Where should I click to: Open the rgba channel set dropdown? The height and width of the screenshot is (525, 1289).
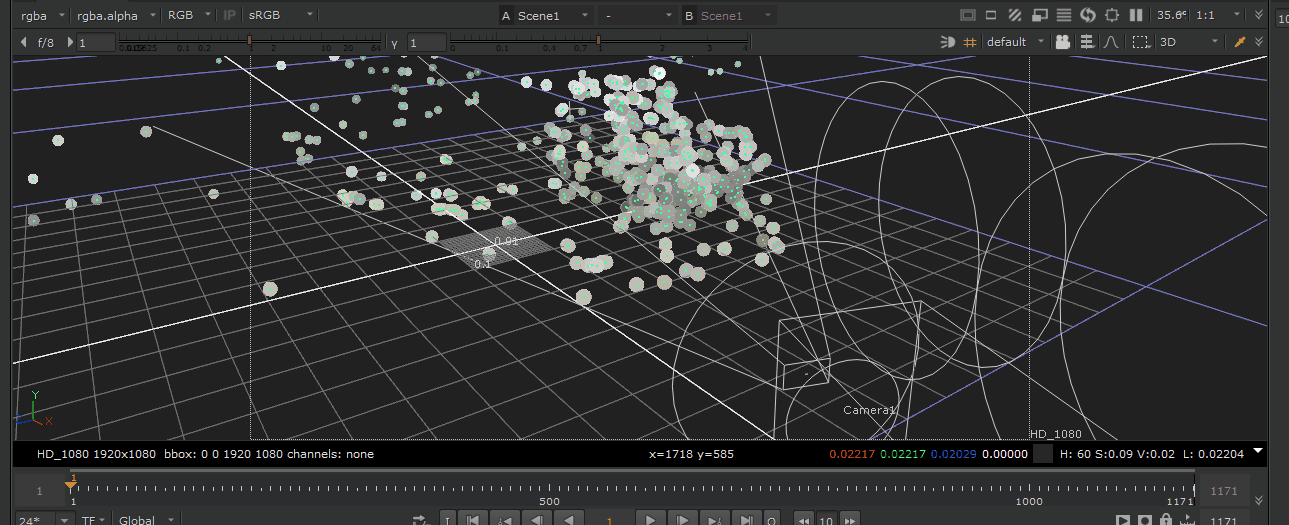pos(42,15)
